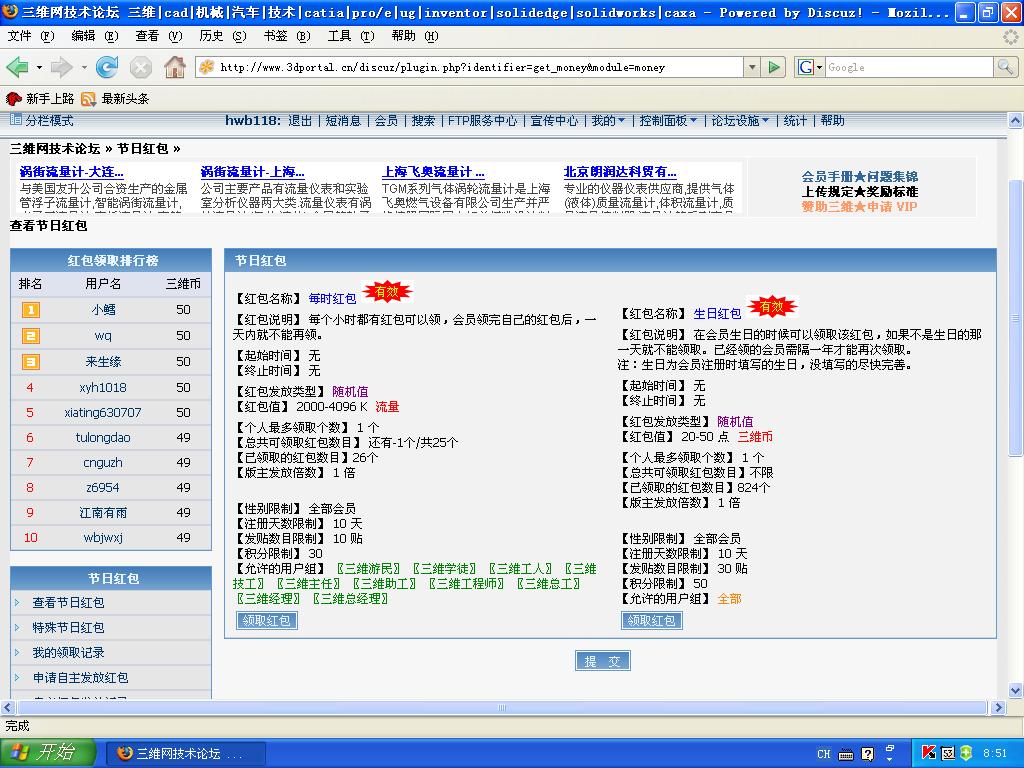Open the search engine selector dropdown
Image resolution: width=1024 pixels, height=768 pixels.
819,67
